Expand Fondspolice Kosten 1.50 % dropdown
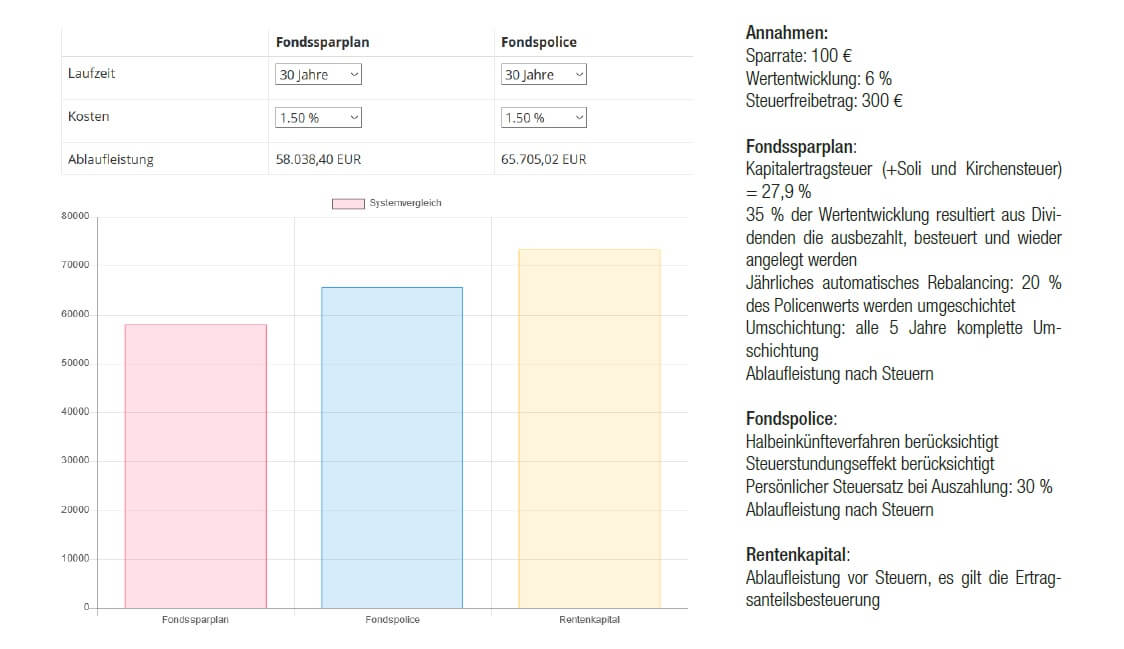This screenshot has width=1124, height=649. pos(543,118)
